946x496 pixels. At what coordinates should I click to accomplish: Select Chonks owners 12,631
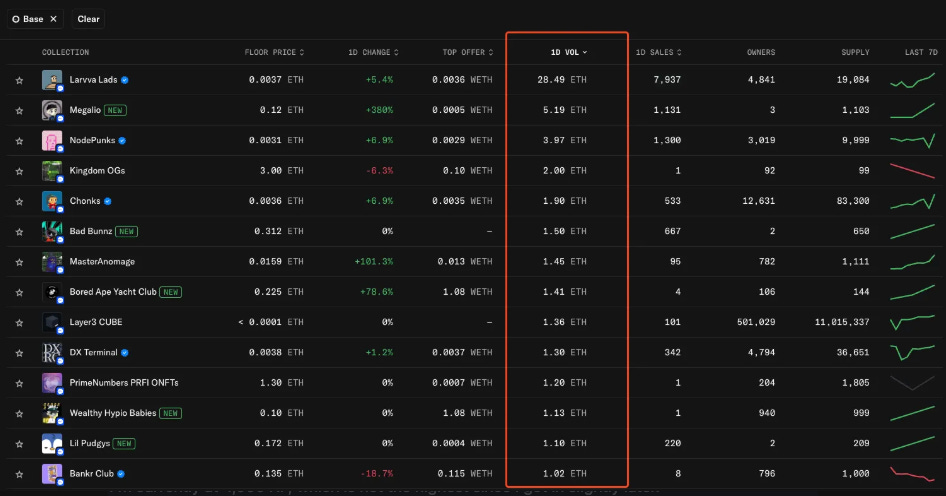758,201
